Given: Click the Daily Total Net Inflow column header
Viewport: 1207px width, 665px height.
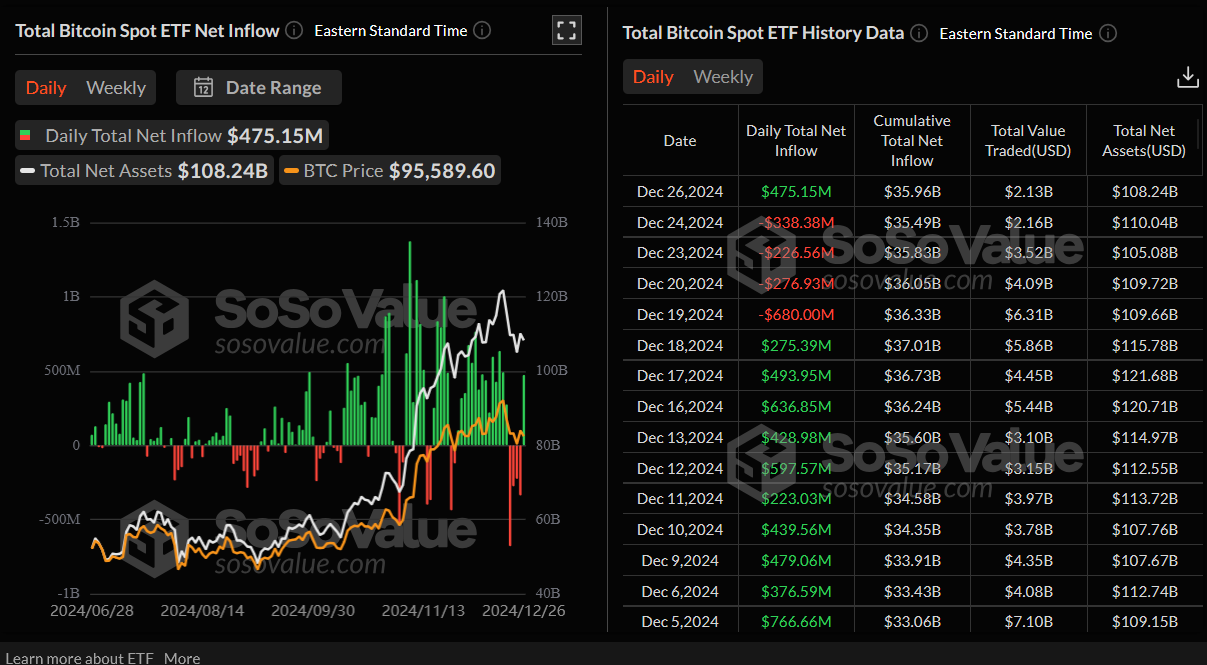Looking at the screenshot, I should pos(796,141).
